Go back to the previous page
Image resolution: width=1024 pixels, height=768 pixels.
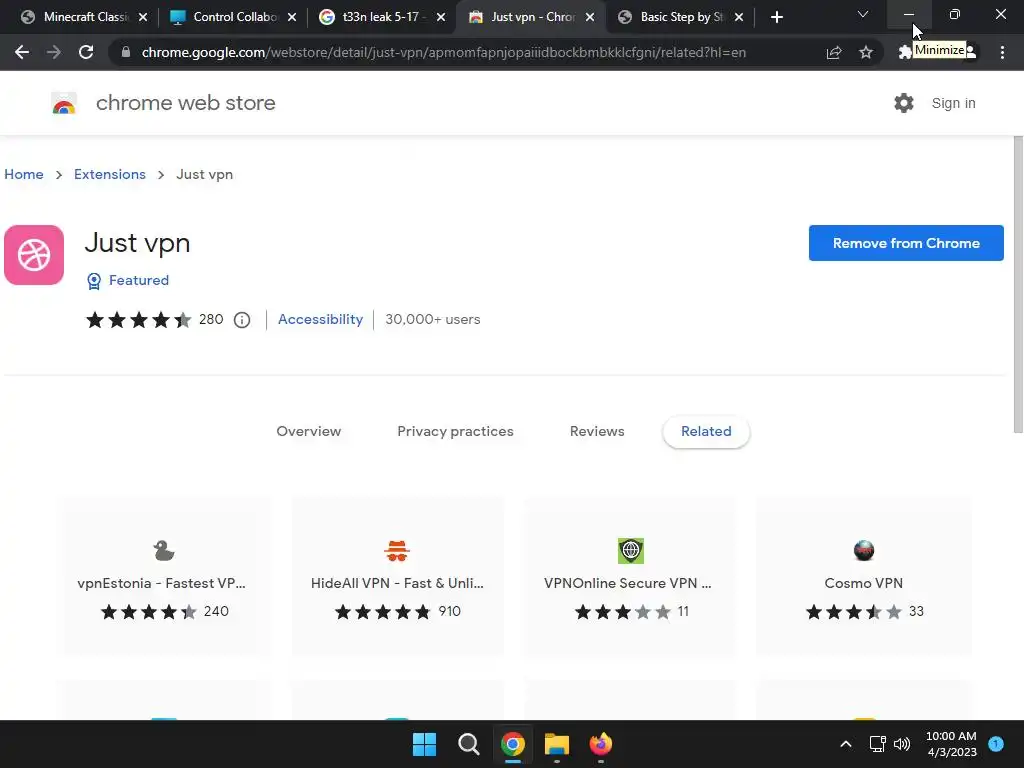click(22, 52)
